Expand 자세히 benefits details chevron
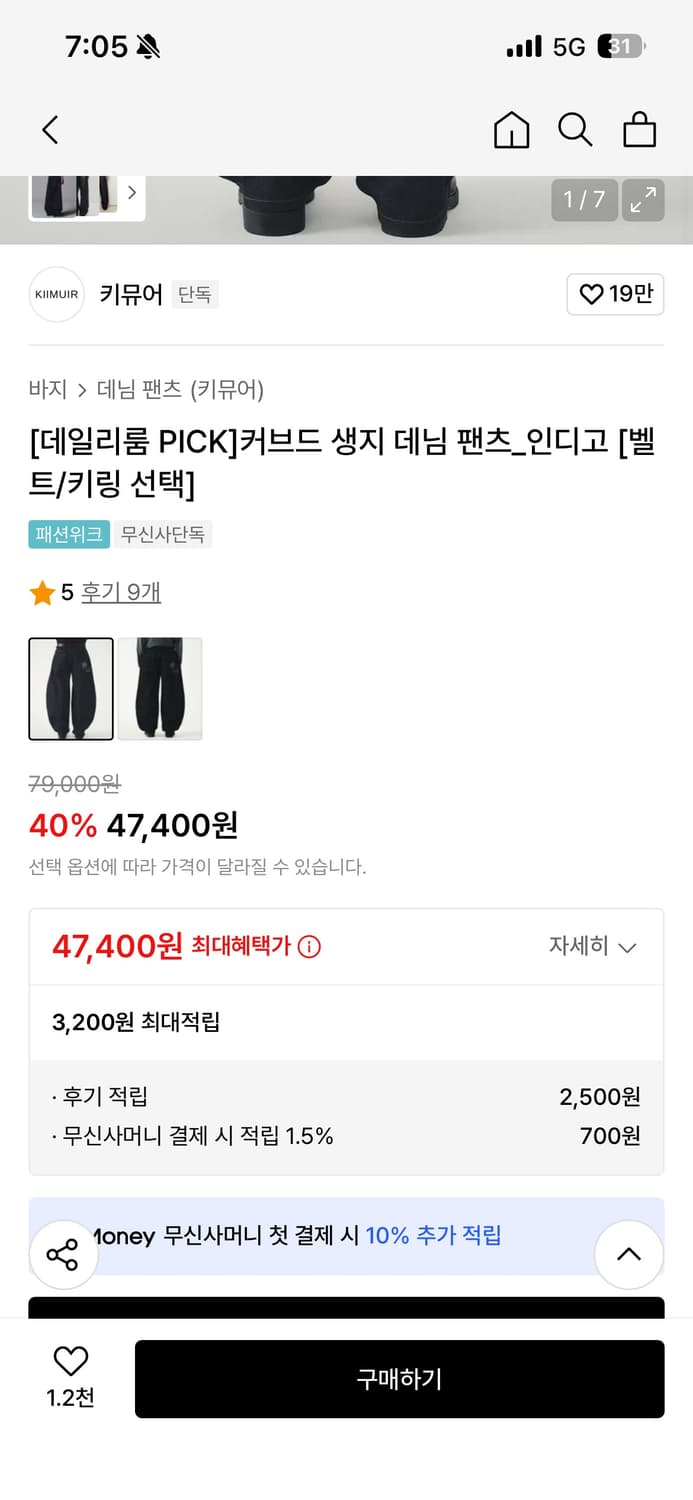693x1500 pixels. tap(627, 946)
